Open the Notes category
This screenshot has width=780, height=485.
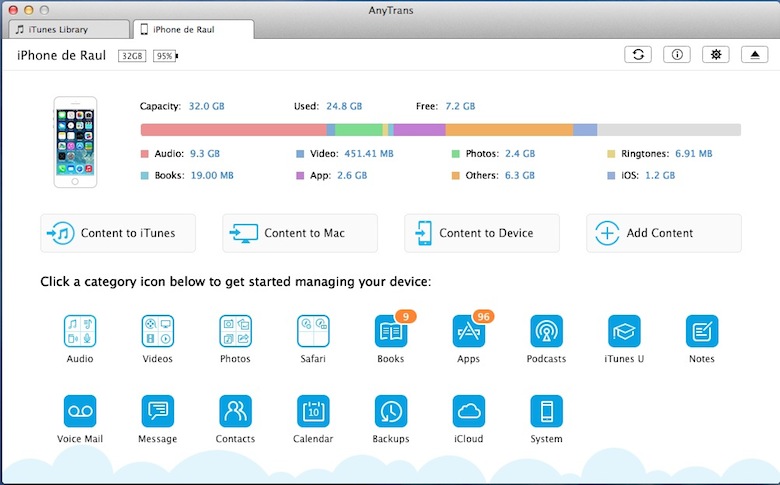[x=701, y=331]
